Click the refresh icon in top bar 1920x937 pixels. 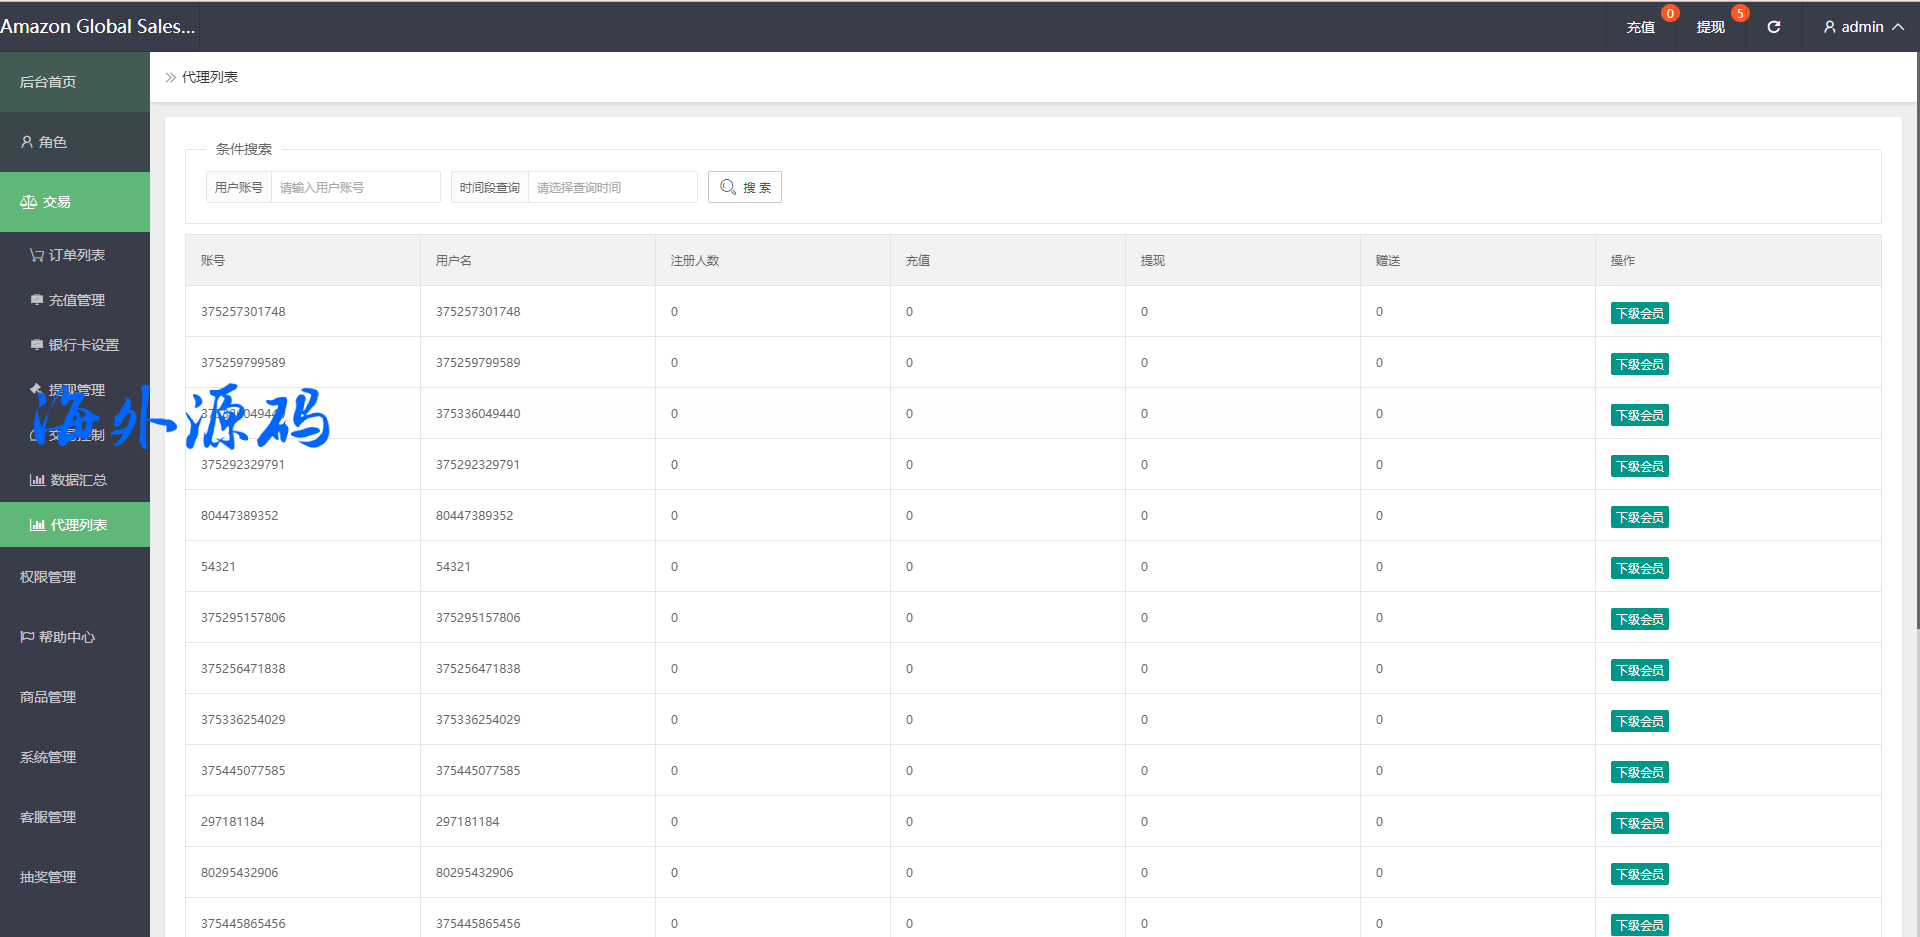tap(1773, 27)
